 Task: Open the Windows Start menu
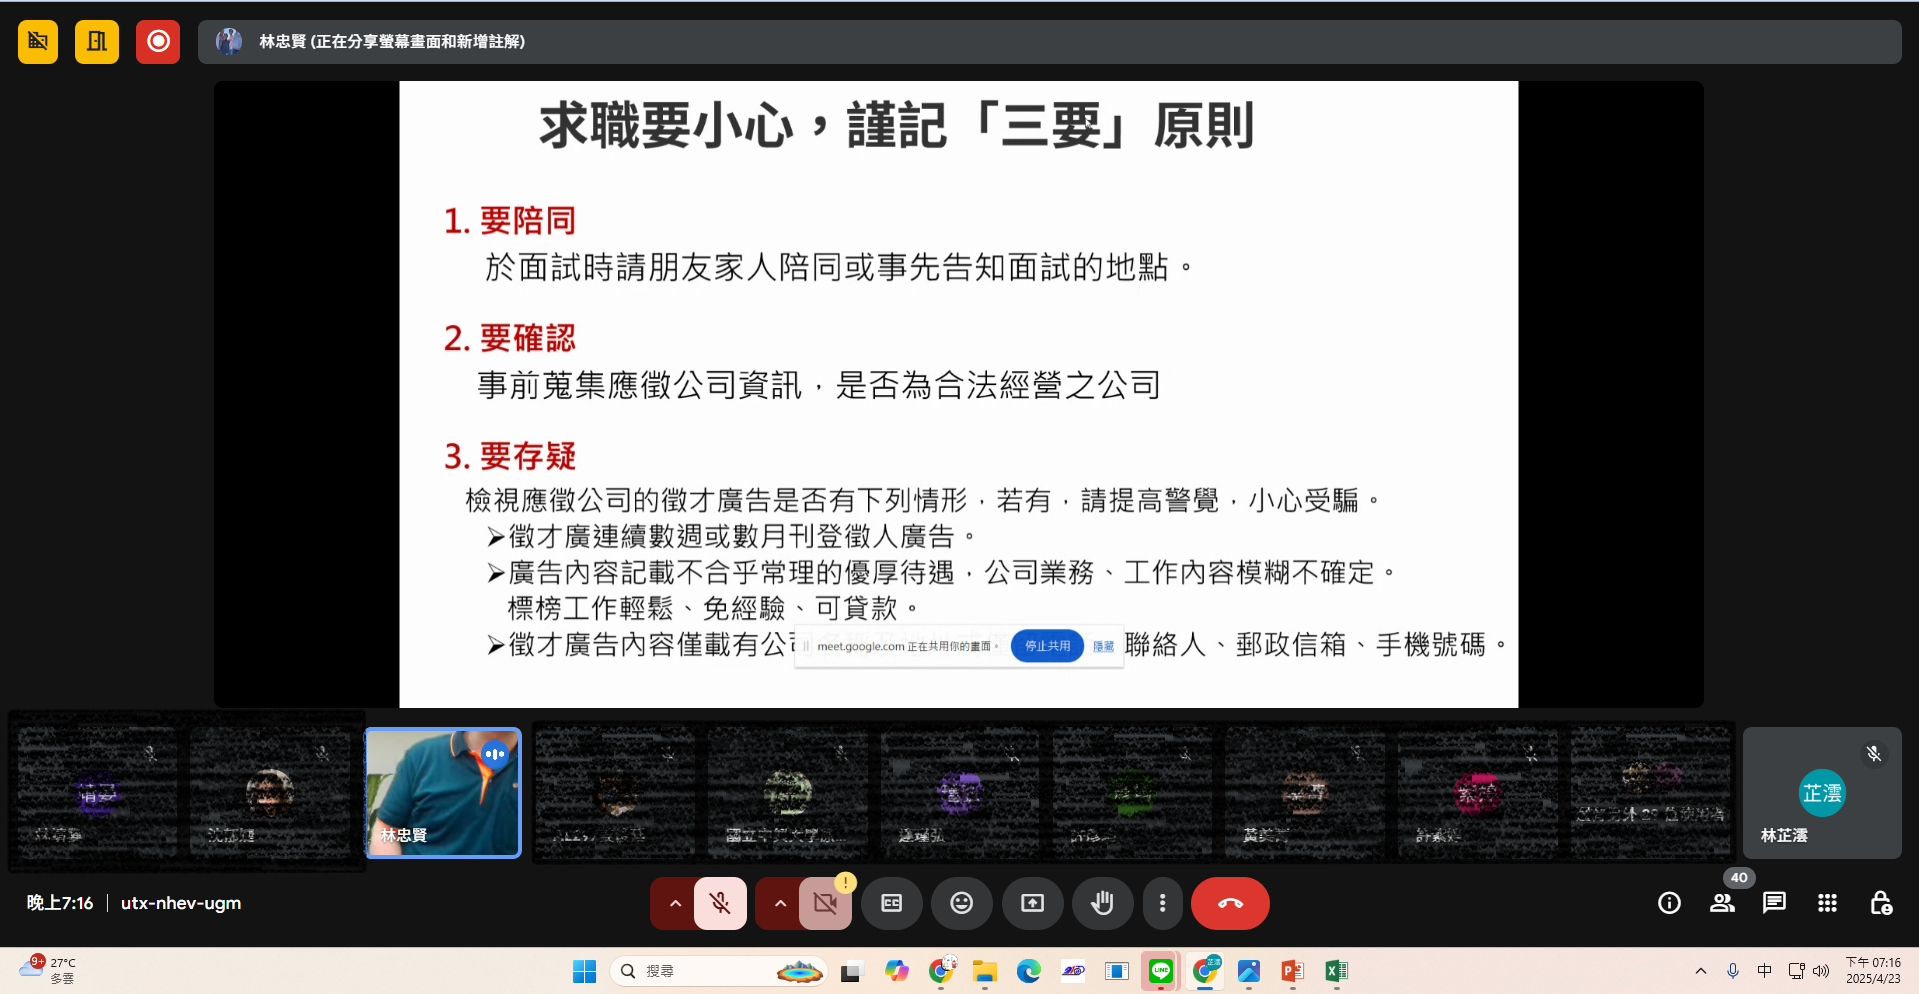coord(583,970)
